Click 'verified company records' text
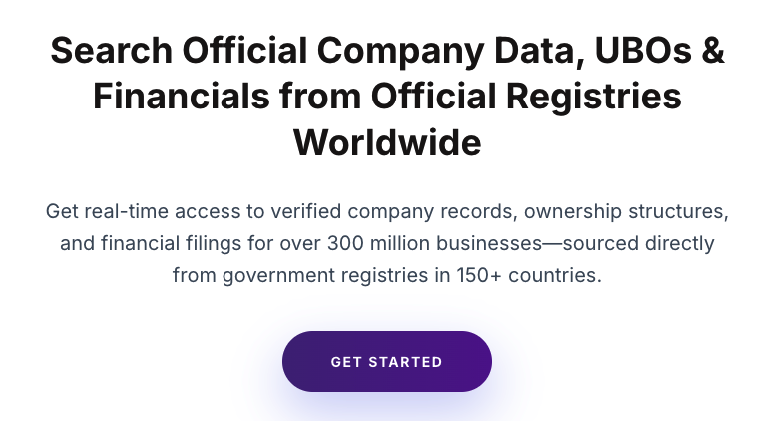Screen dimensions: 763x421 tap(393, 211)
